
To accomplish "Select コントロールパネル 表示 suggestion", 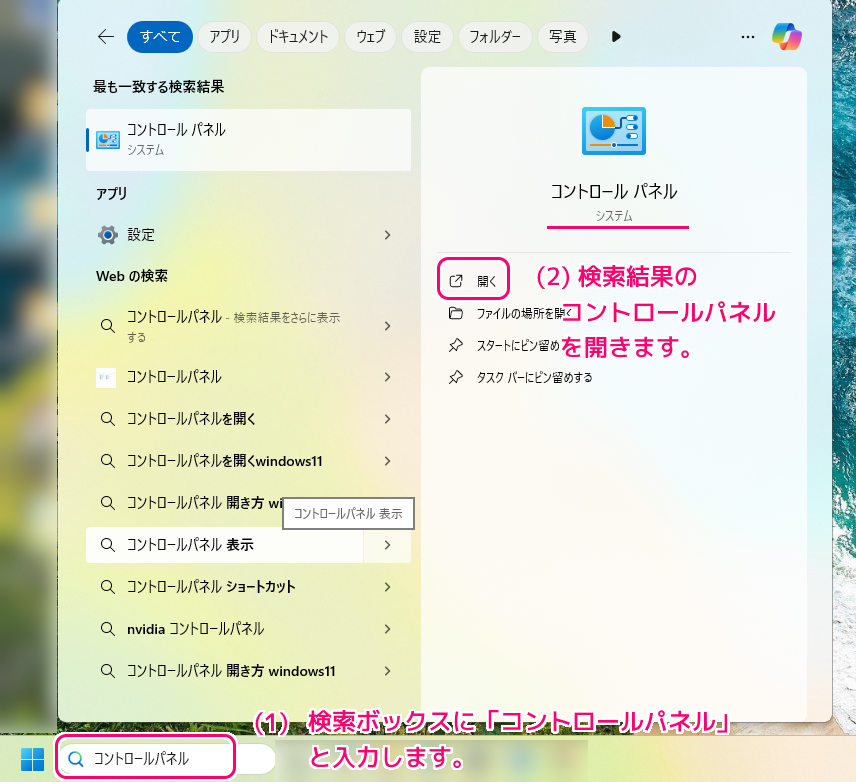I will (x=224, y=545).
